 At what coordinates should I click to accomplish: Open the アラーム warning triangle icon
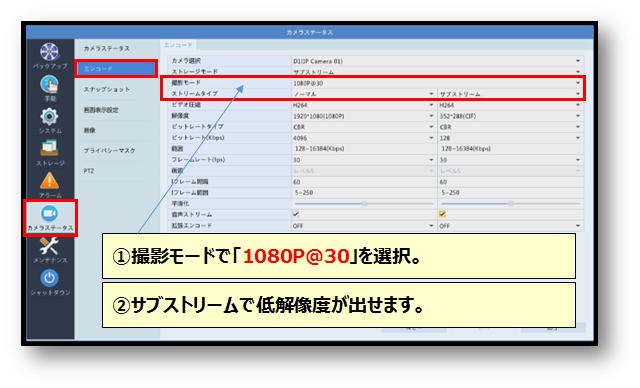pos(49,181)
